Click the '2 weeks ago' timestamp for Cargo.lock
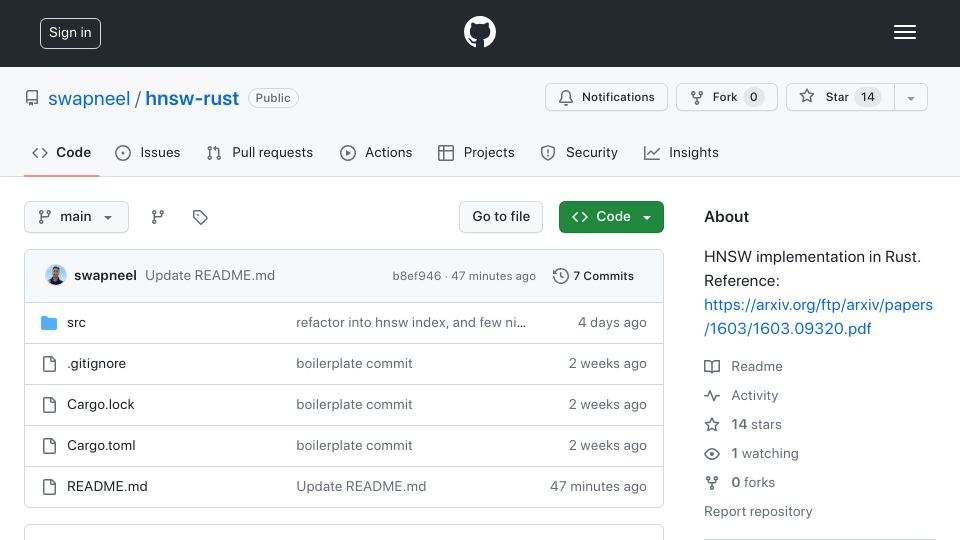960x540 pixels. click(607, 405)
